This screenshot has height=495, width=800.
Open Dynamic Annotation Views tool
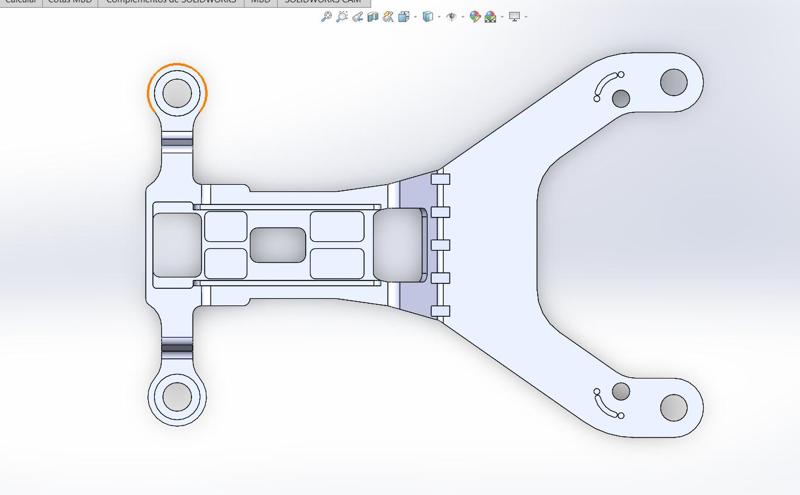click(x=388, y=17)
